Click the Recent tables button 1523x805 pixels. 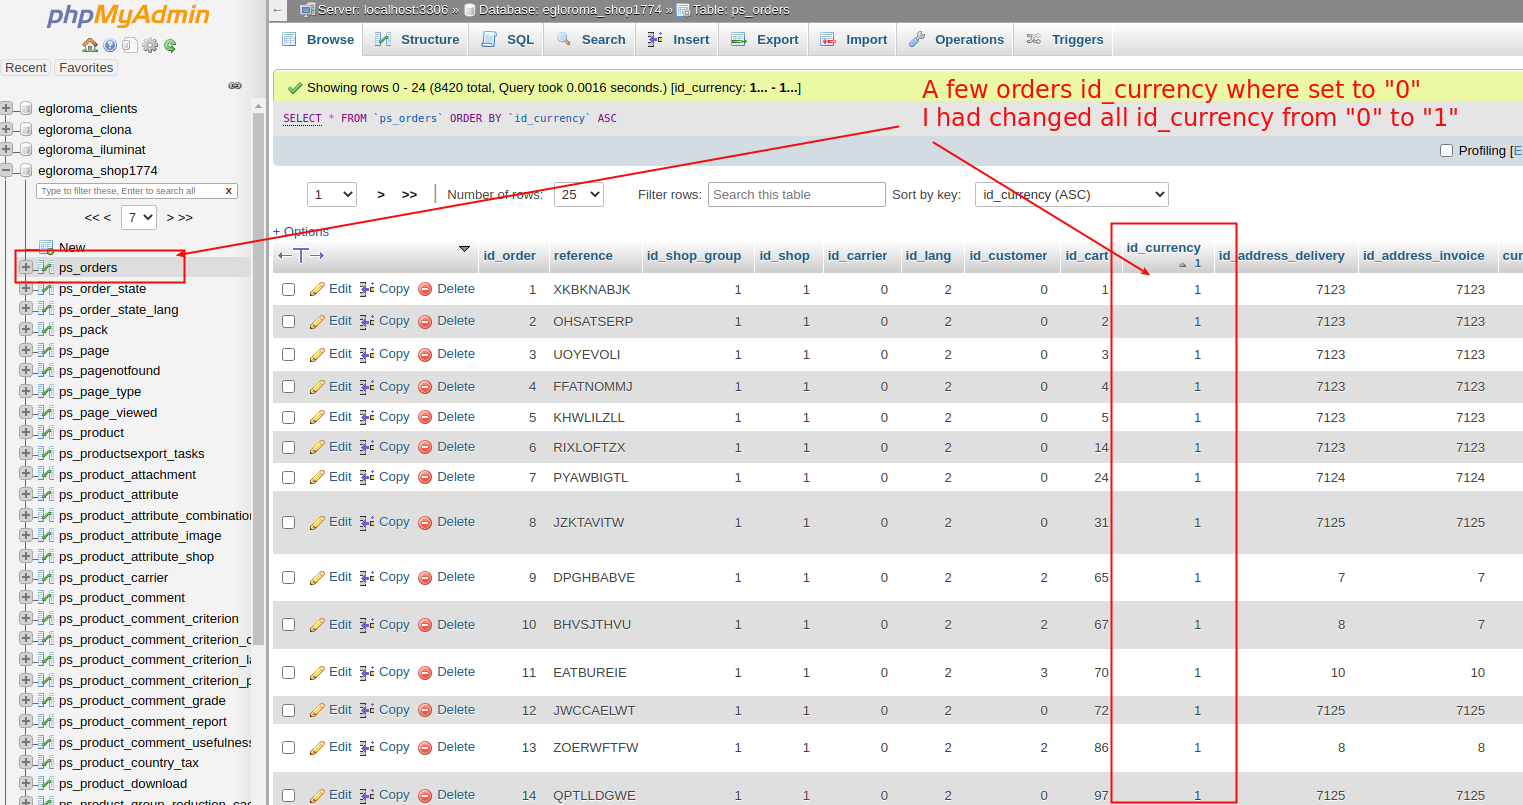(26, 68)
